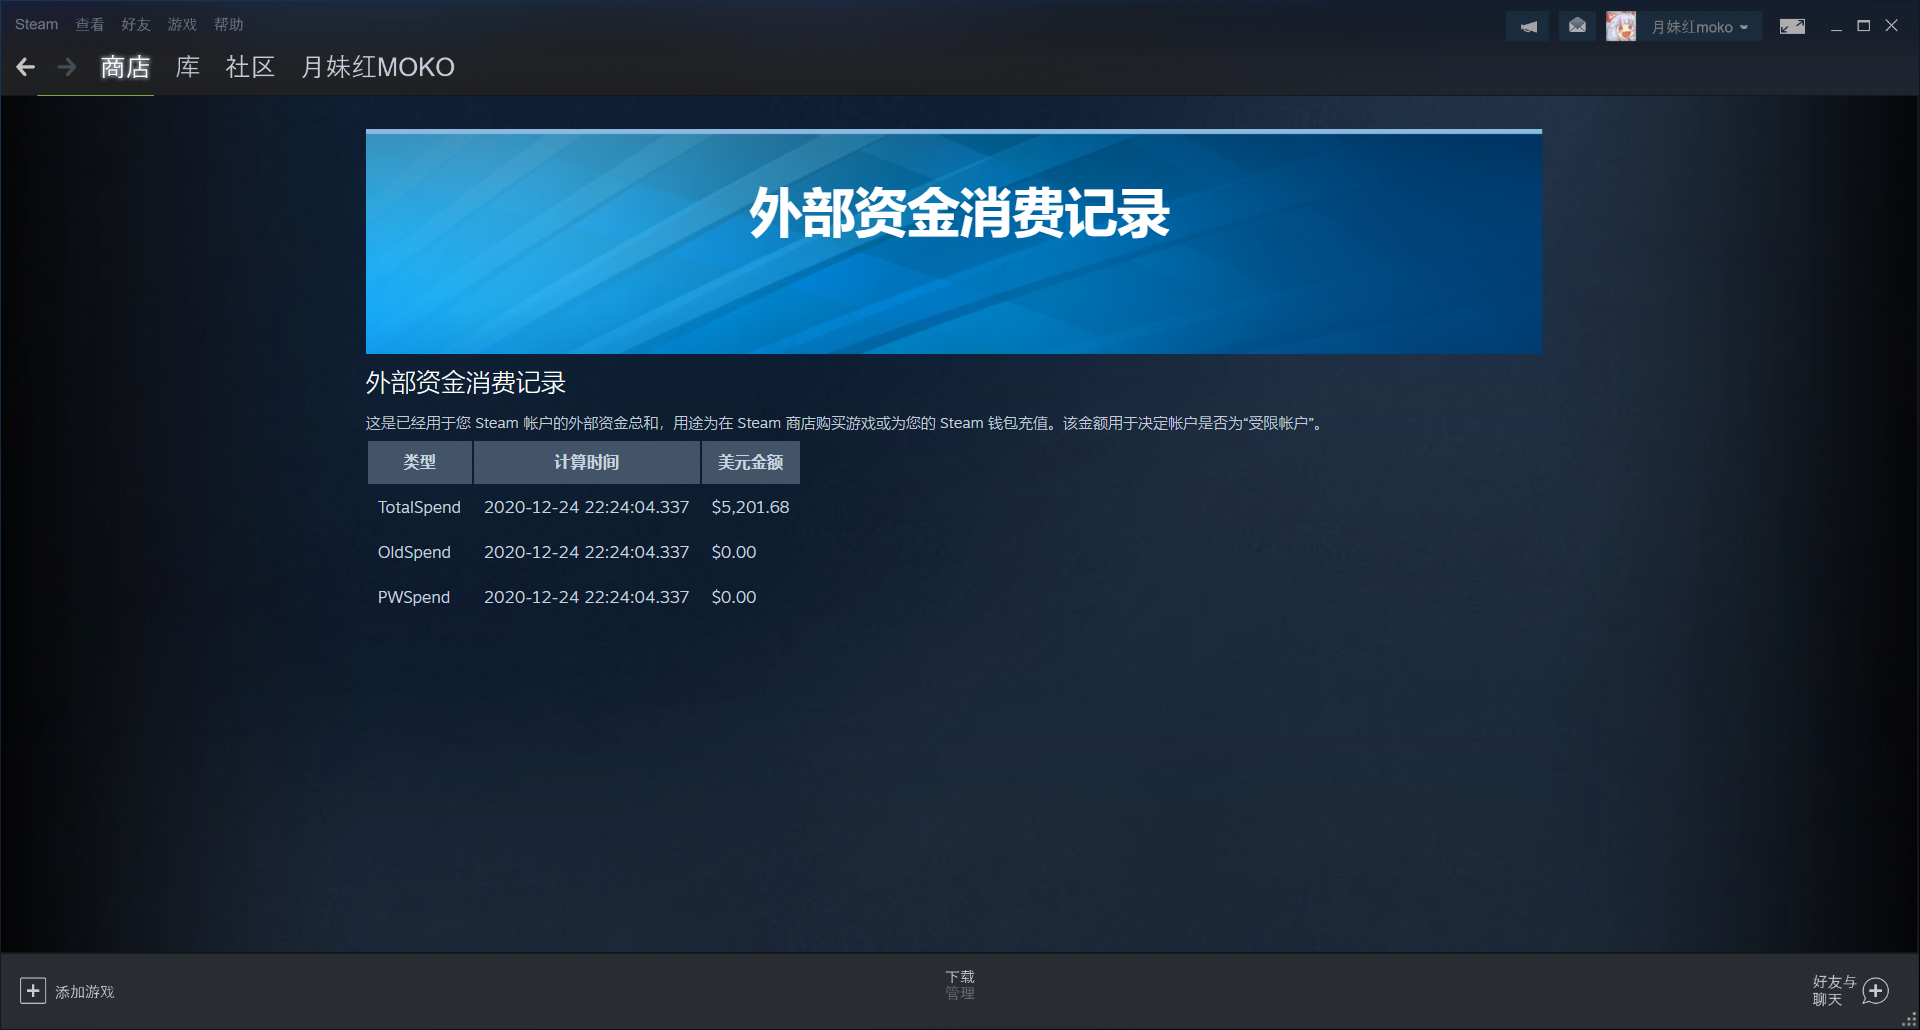The image size is (1920, 1030).
Task: Switch to the 社区 tab
Action: pyautogui.click(x=250, y=67)
